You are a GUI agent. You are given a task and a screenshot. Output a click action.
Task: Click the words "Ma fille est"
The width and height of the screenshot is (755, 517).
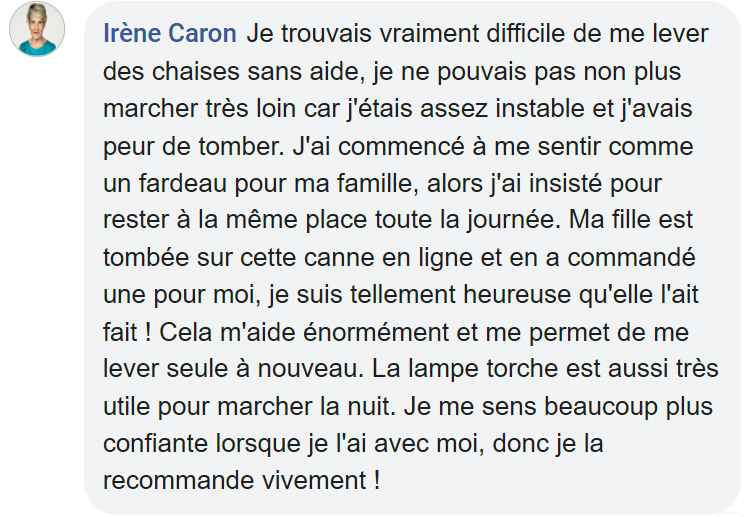pyautogui.click(x=631, y=220)
